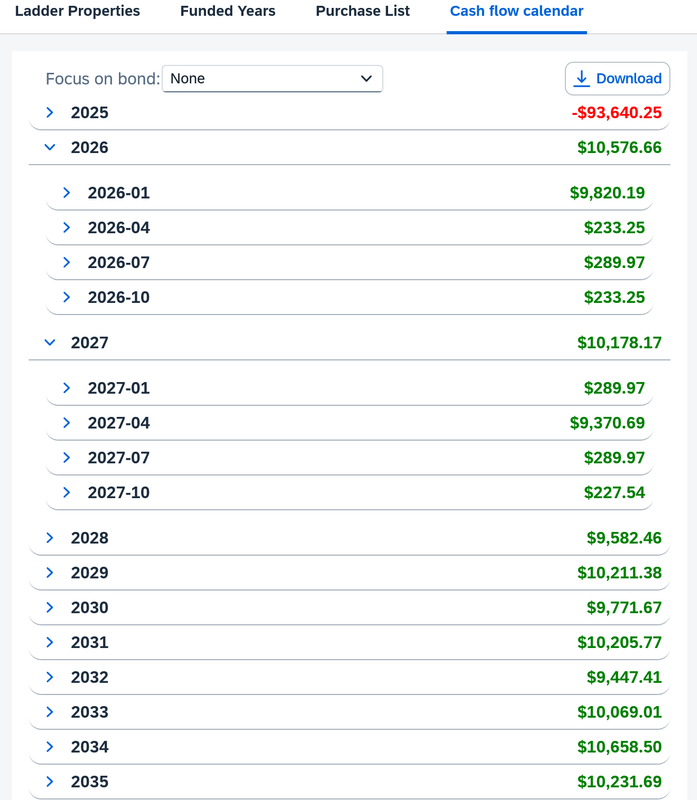Click the $10,658.50 total for 2034

[x=619, y=746]
